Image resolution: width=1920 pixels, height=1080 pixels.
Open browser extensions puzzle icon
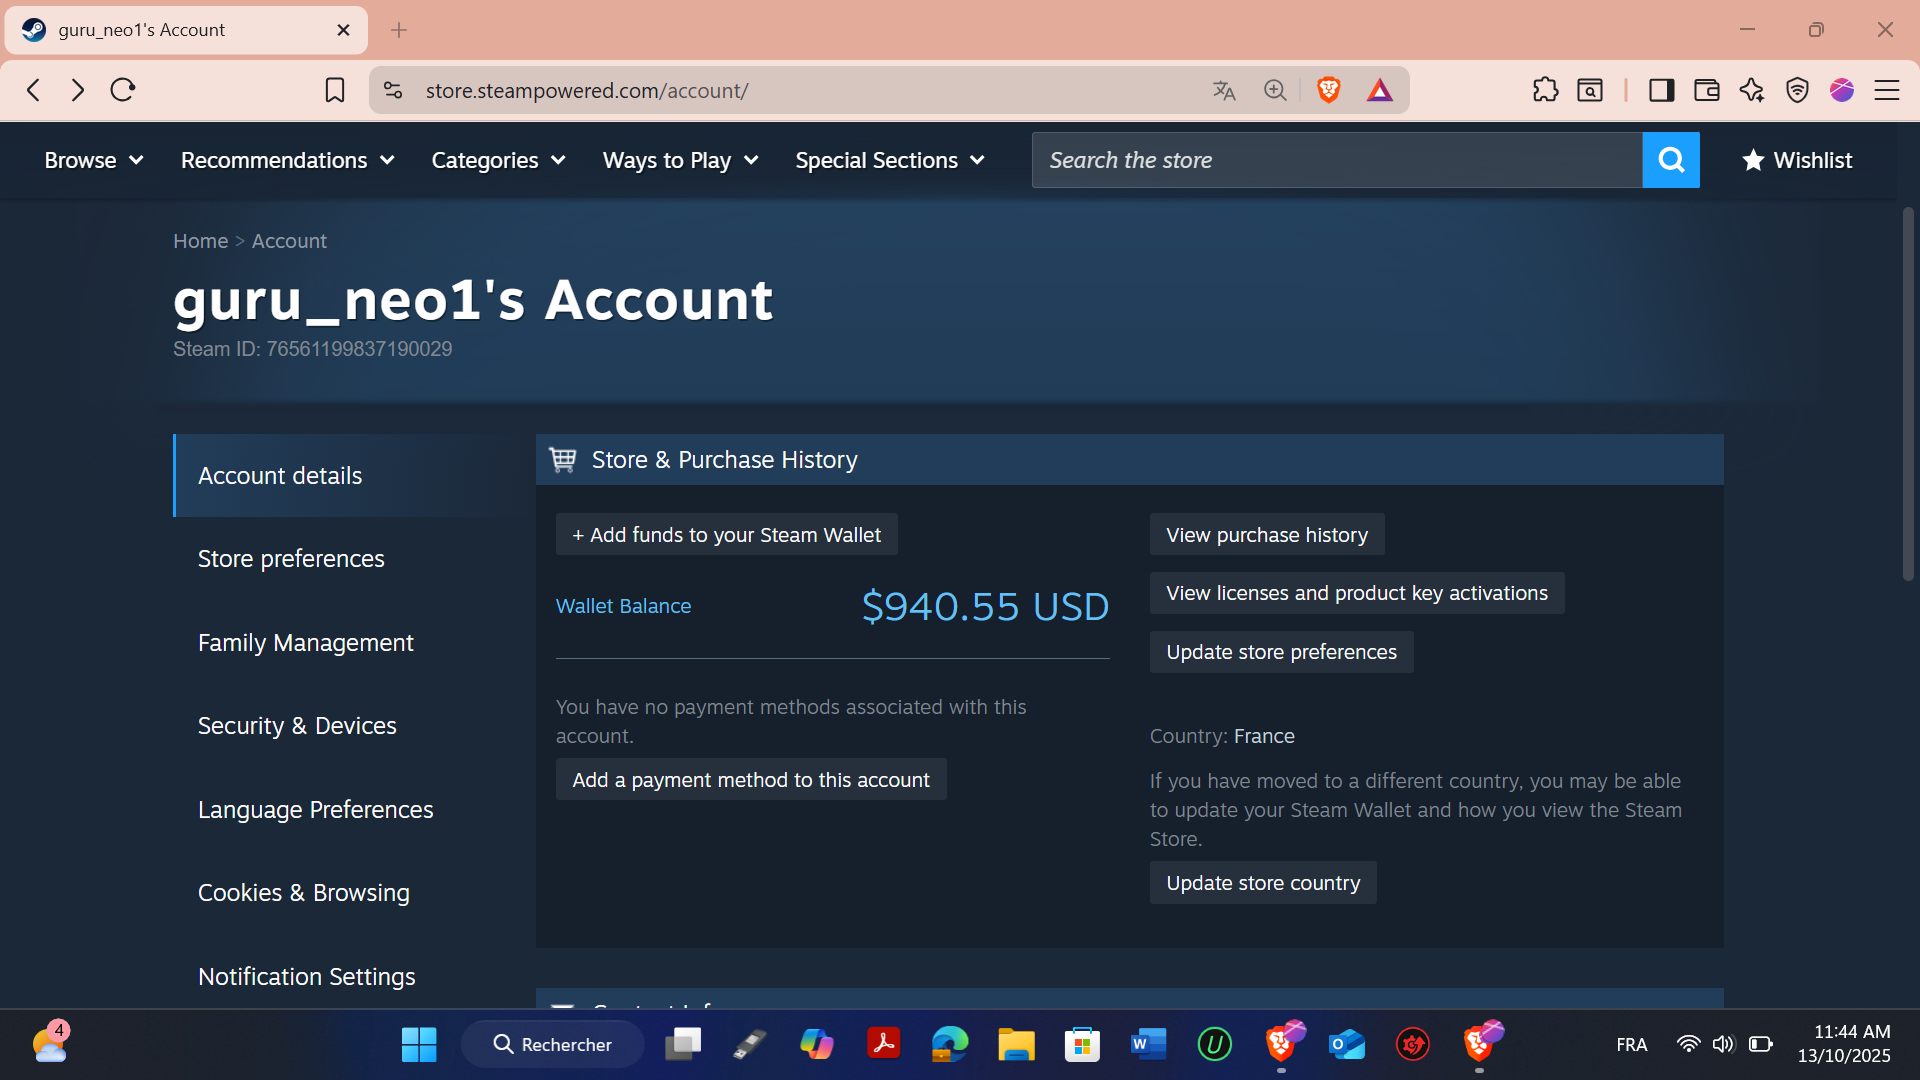click(1545, 90)
